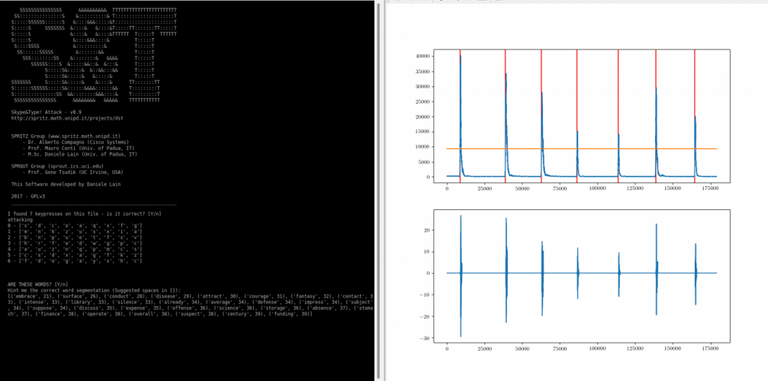
Task: Click 'This Software developed by Daniele Lain' line
Action: coord(65,184)
